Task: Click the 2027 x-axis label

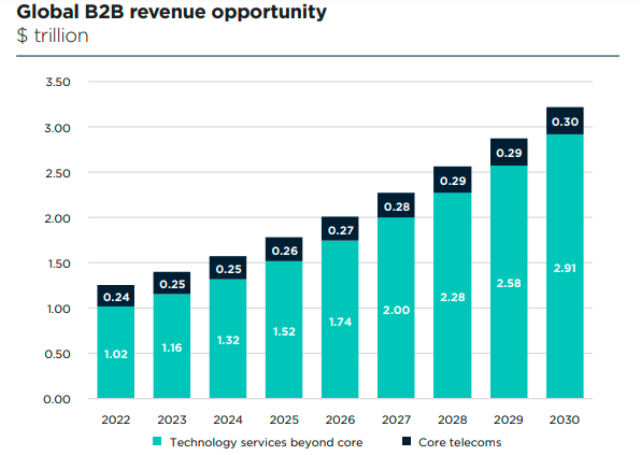Action: click(x=396, y=419)
